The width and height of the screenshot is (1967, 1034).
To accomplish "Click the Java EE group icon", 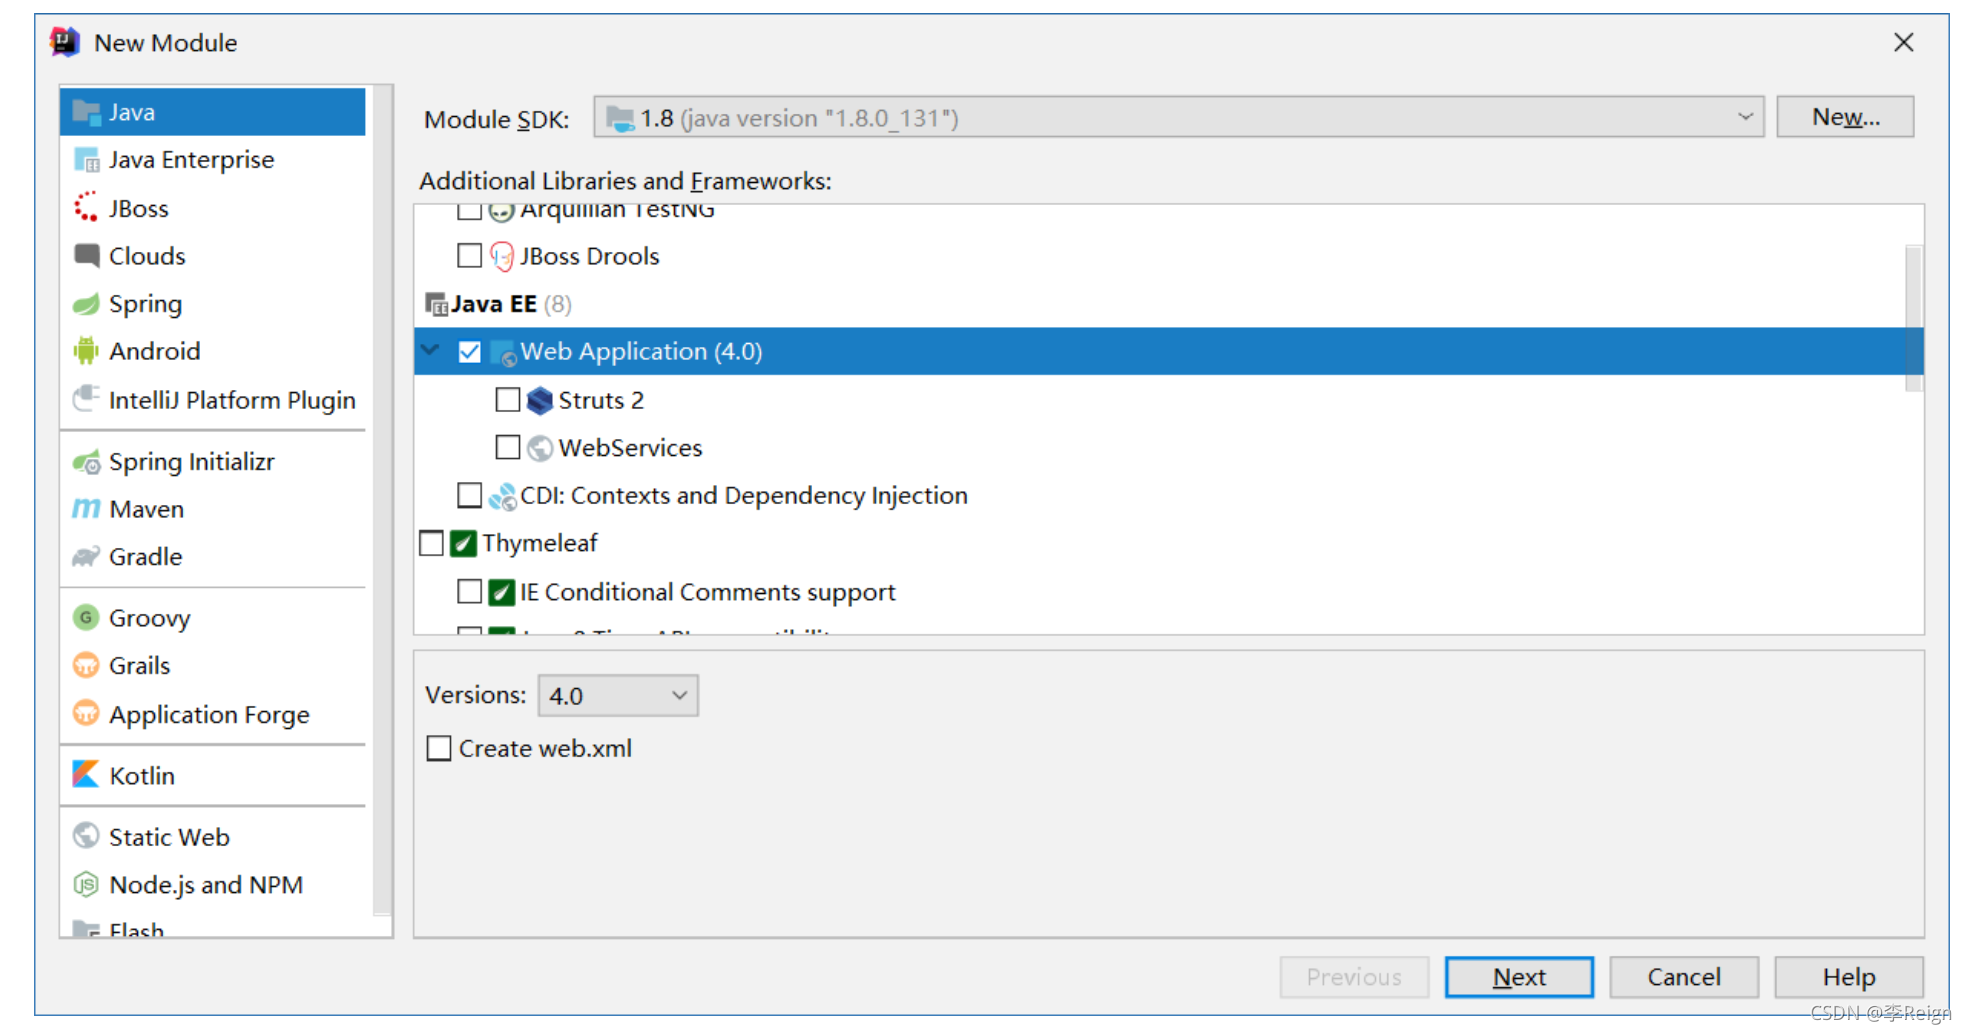I will tap(436, 304).
